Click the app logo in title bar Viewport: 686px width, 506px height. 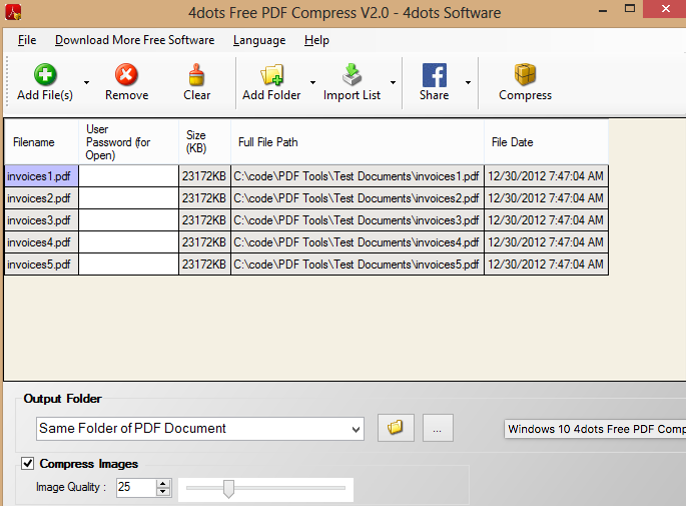[x=10, y=12]
